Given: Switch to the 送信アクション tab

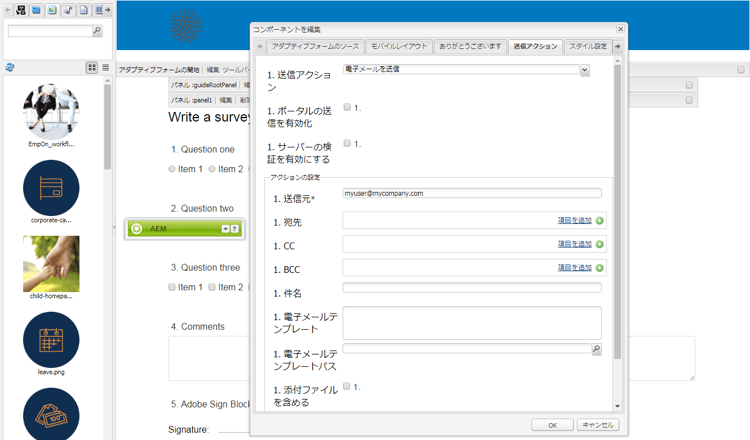Looking at the screenshot, I should click(535, 46).
